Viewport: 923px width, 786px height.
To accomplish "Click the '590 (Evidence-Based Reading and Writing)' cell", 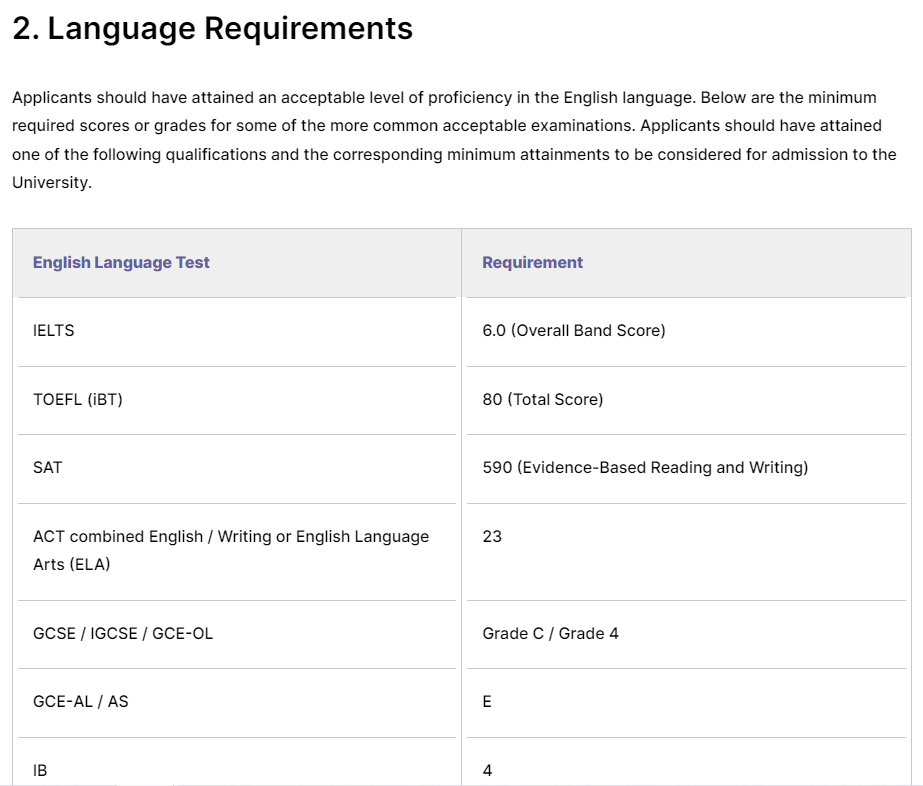I will 645,467.
